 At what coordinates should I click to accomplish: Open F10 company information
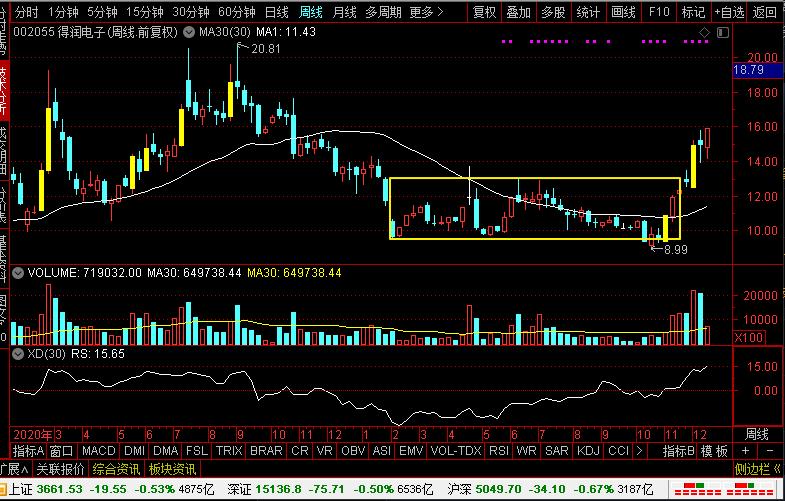coord(658,12)
